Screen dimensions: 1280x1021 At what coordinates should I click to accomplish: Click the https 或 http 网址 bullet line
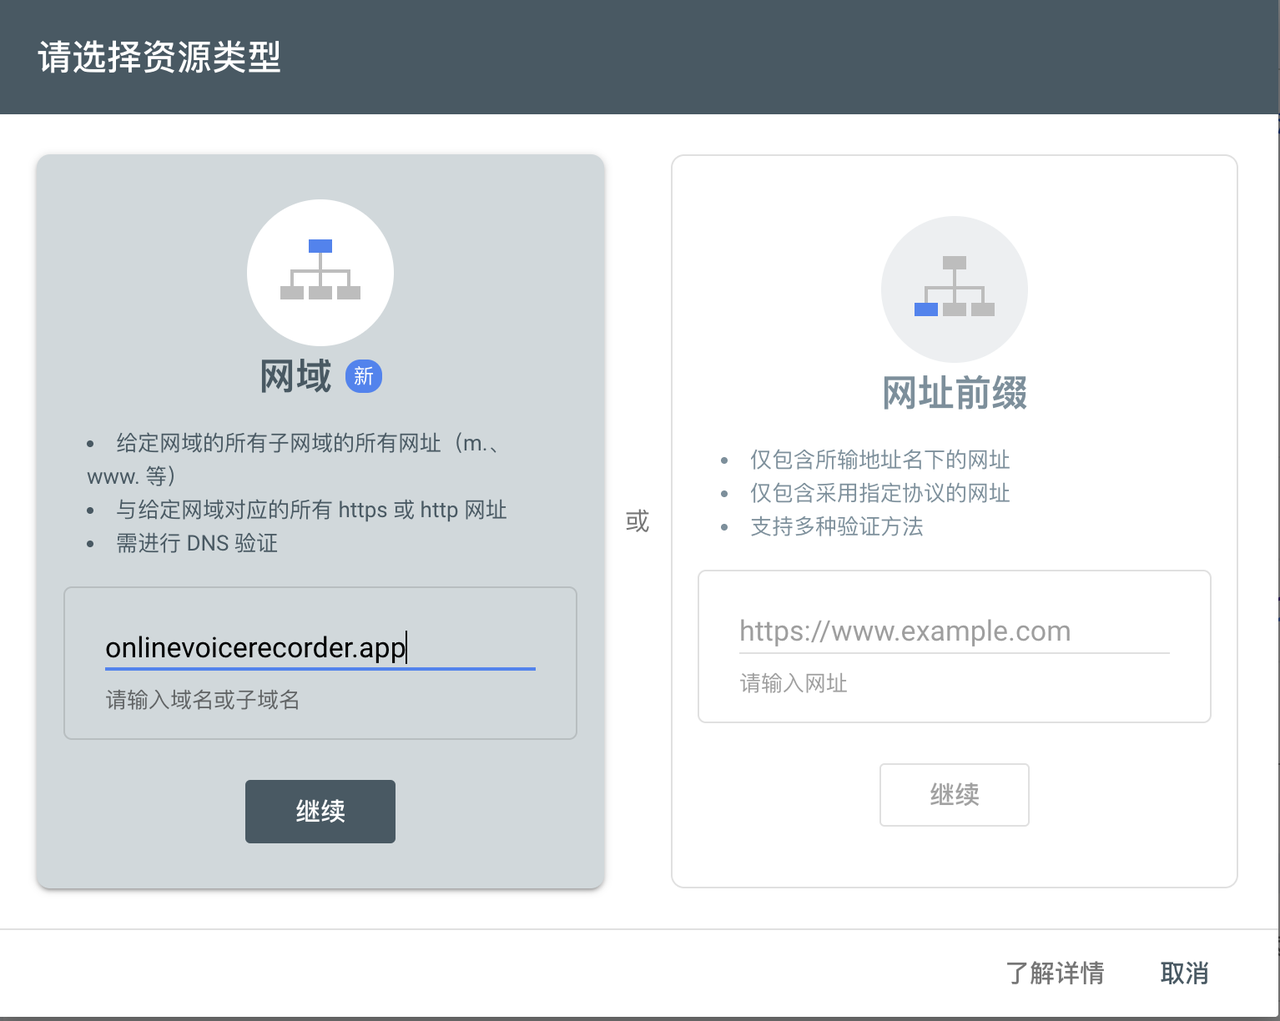pyautogui.click(x=311, y=510)
